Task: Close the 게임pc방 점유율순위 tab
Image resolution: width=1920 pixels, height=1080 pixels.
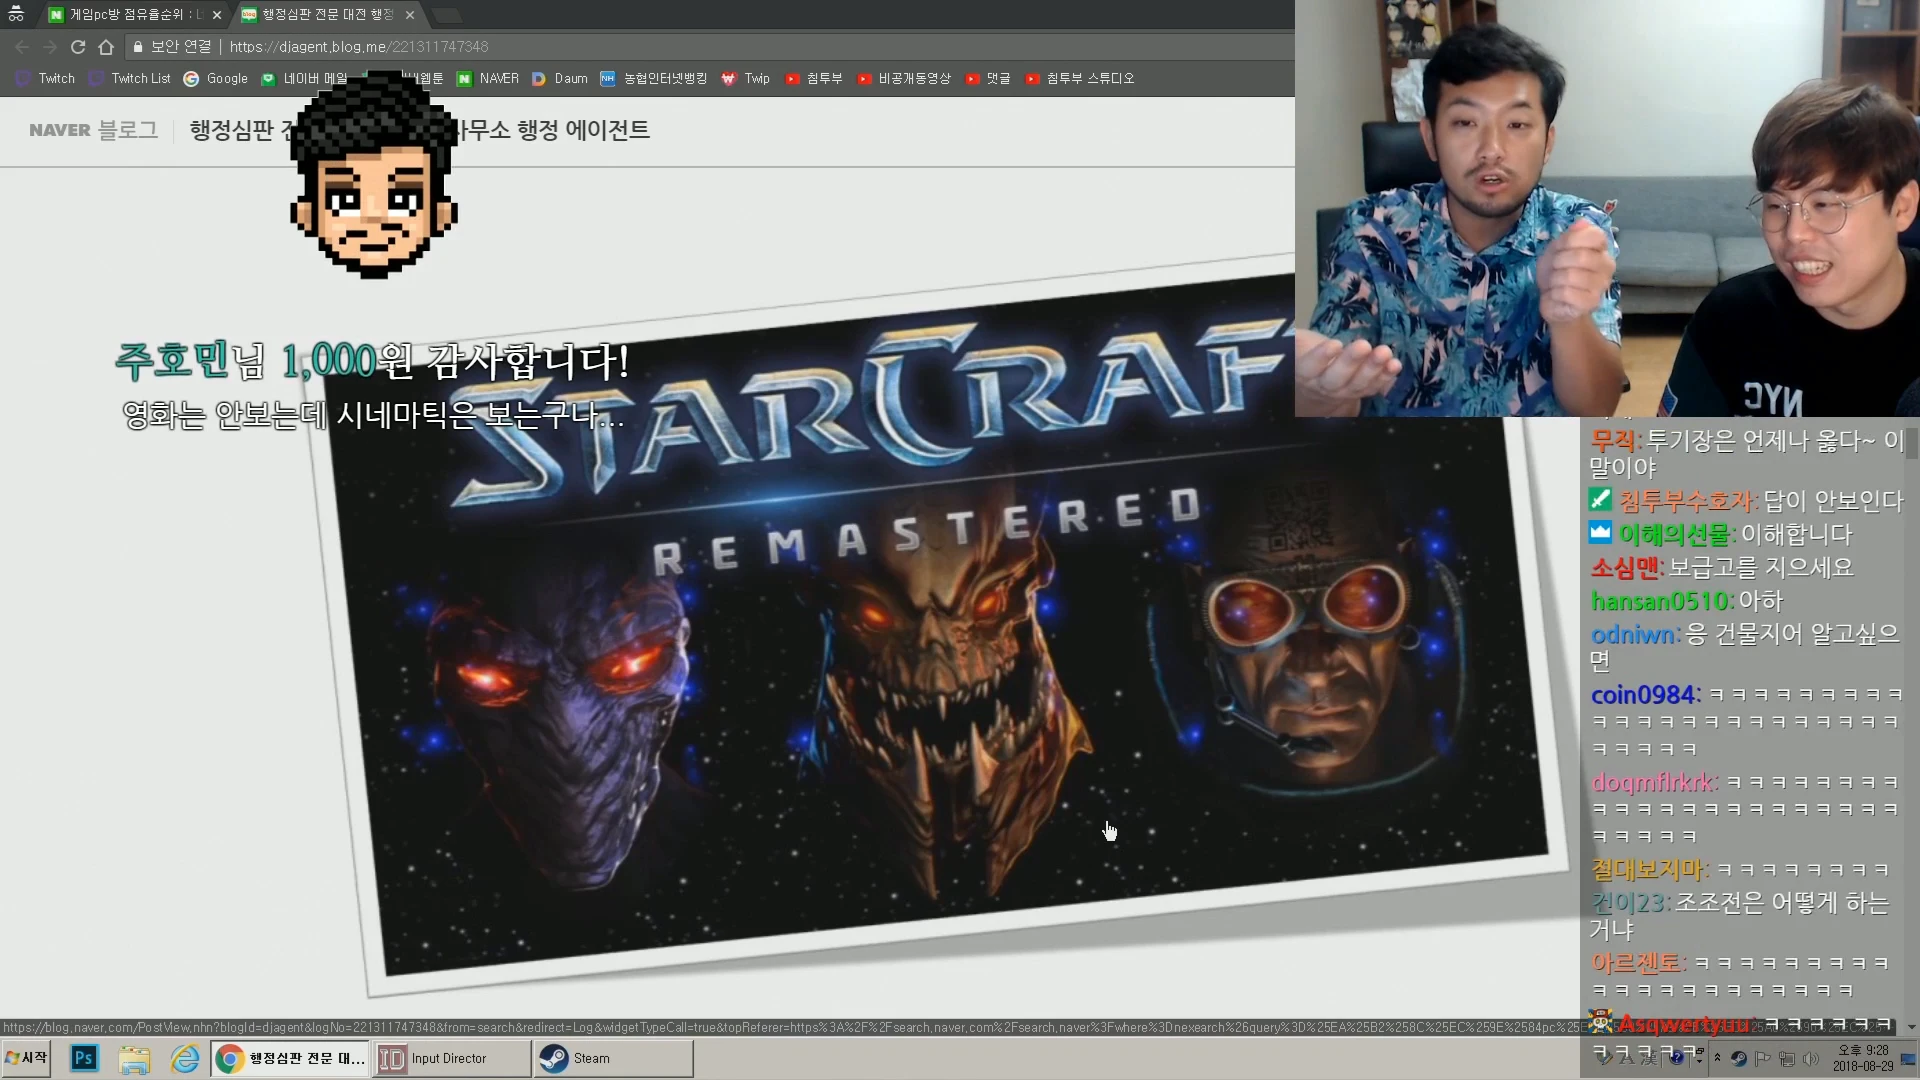Action: (216, 15)
